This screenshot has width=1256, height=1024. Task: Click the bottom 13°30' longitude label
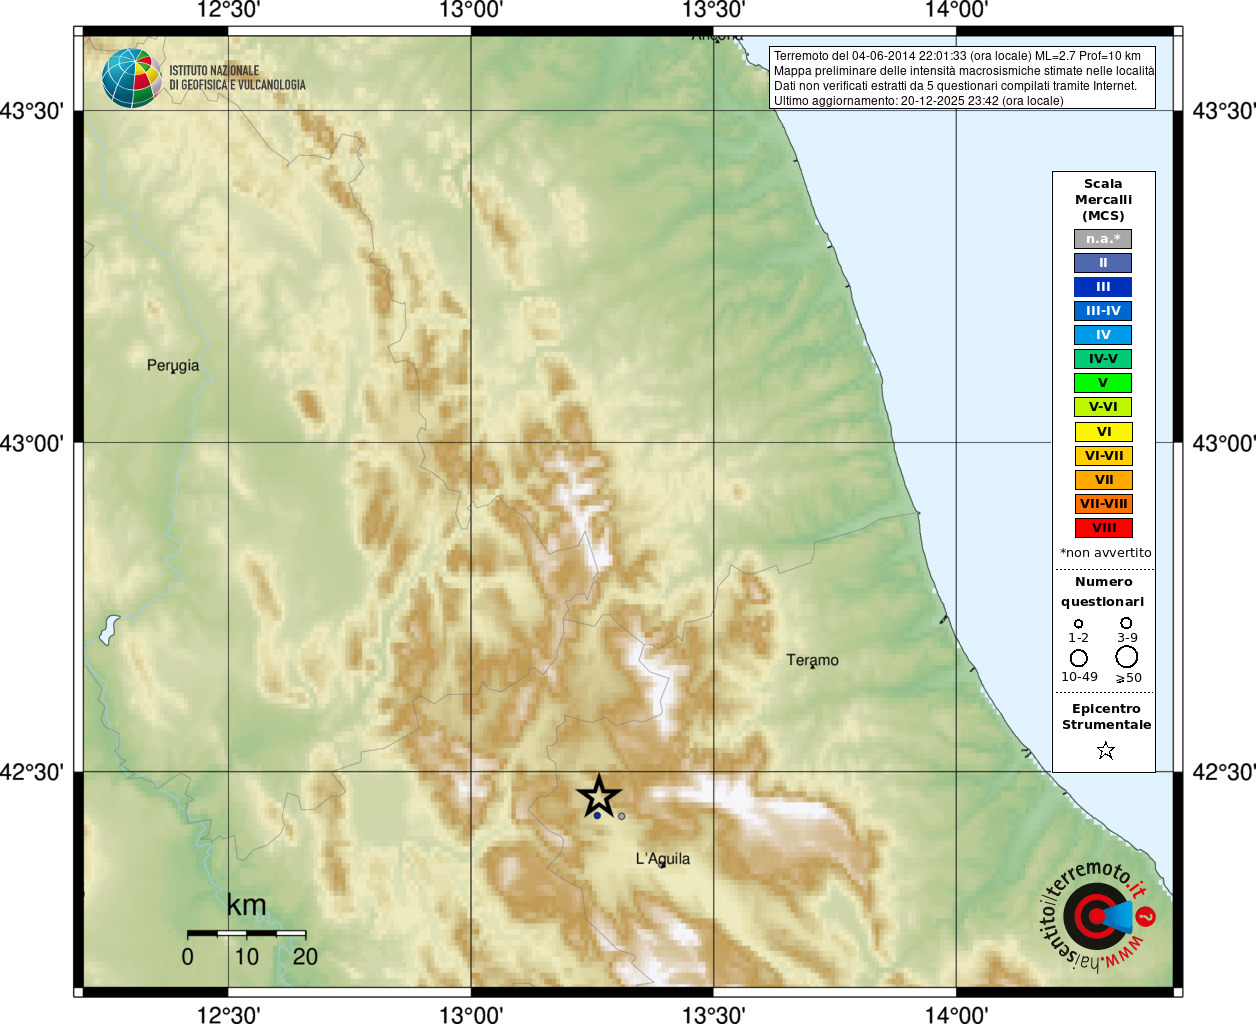pos(714,1015)
